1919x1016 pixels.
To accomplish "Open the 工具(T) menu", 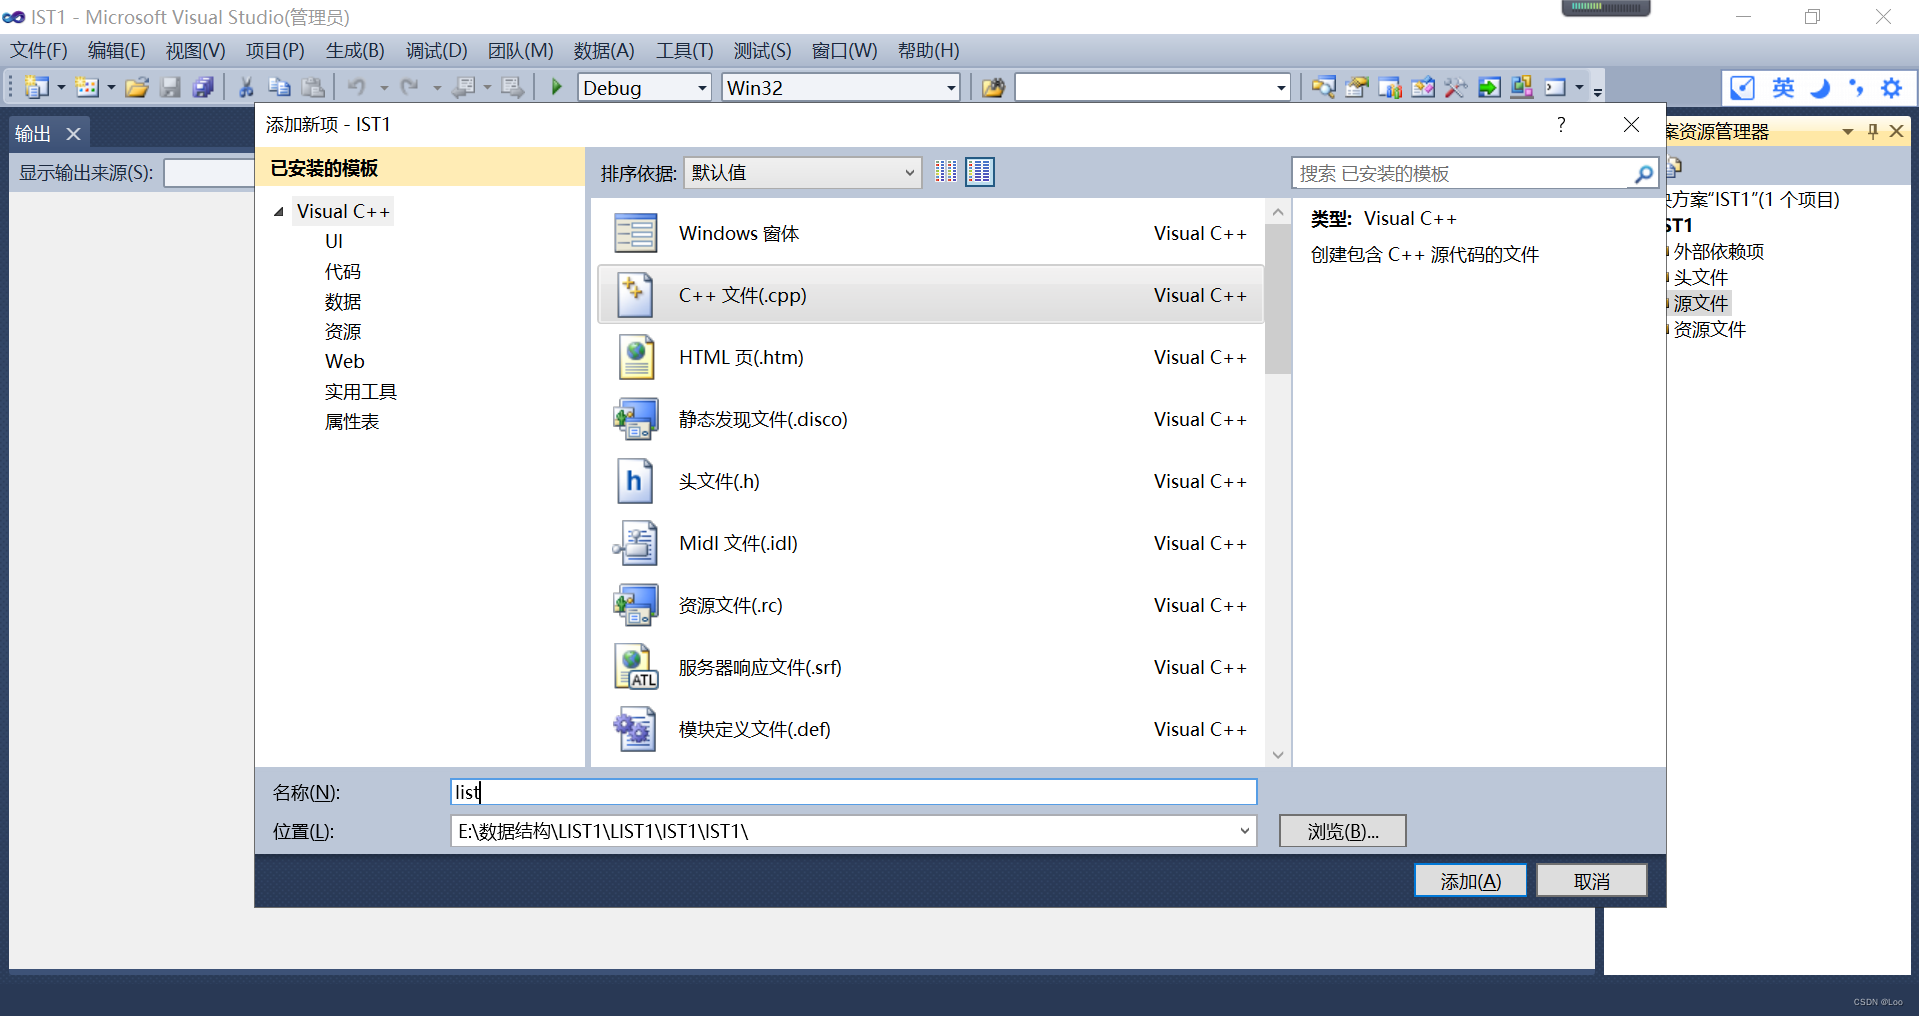I will click(684, 50).
